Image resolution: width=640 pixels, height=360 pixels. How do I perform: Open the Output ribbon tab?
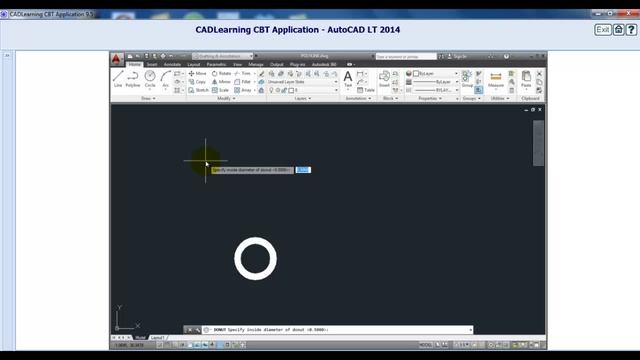(276, 64)
